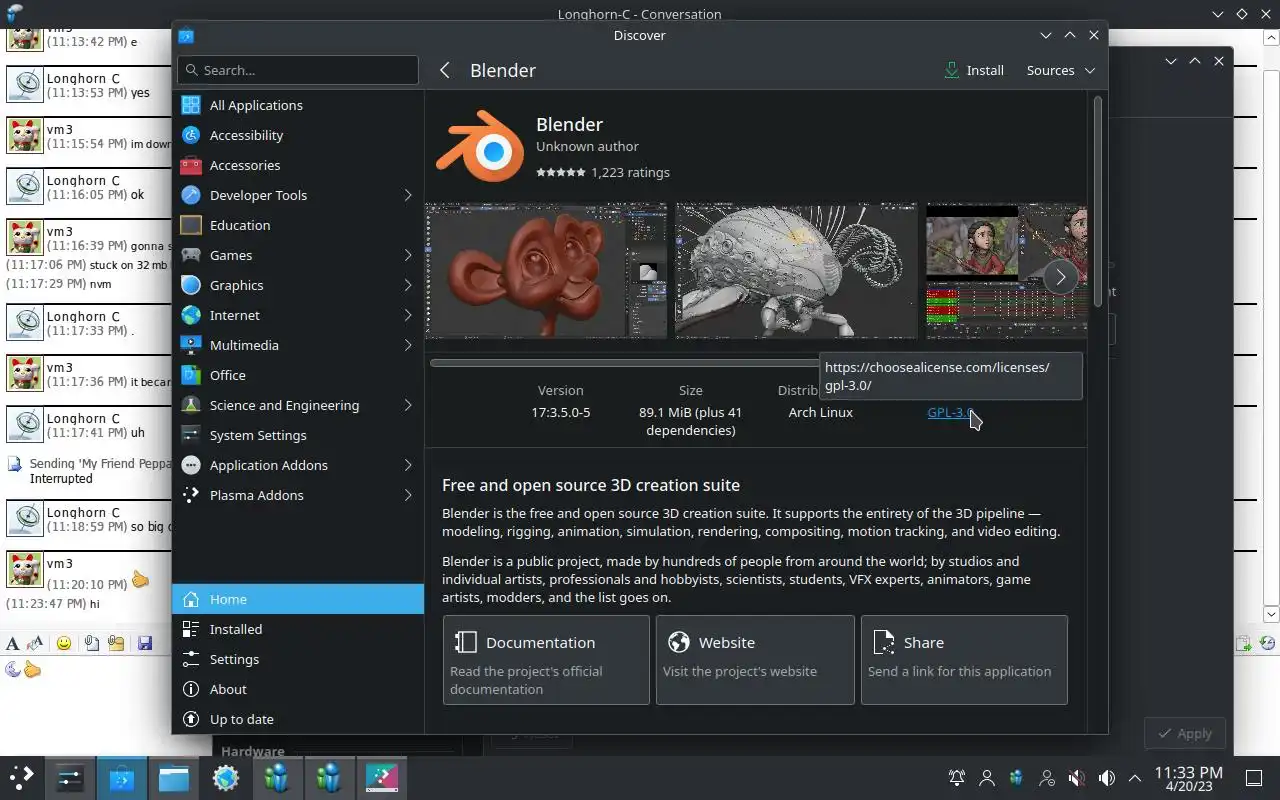Click the globe gear browser taskbar icon

225,777
